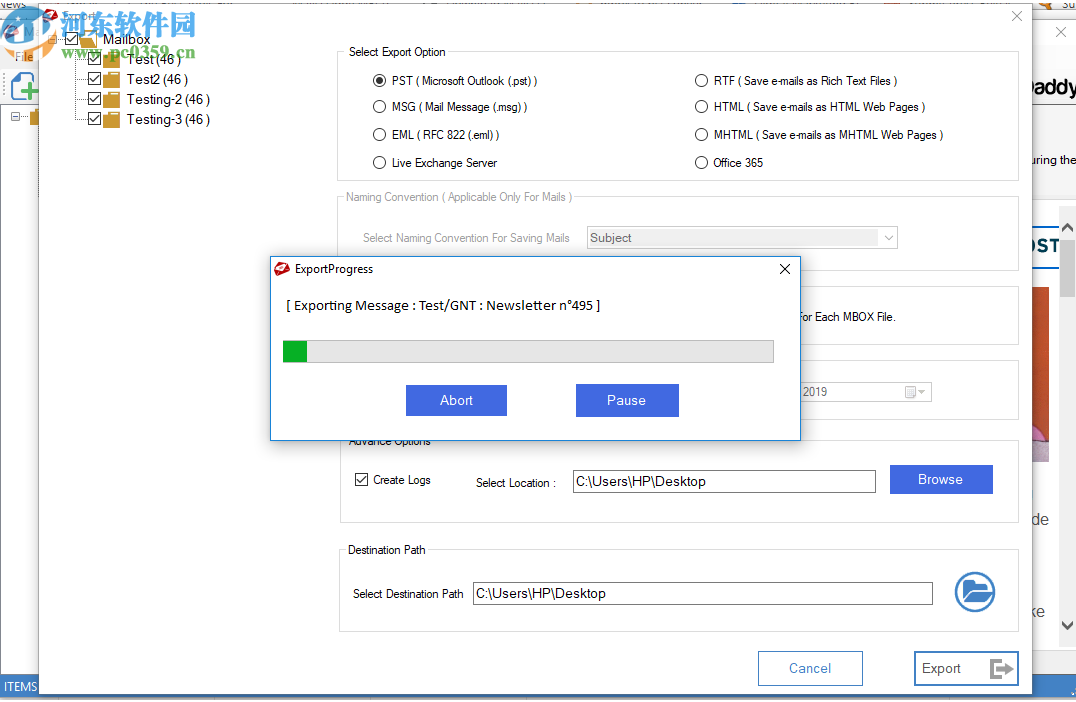Click the green export progress bar
This screenshot has height=702, width=1076.
(x=294, y=351)
